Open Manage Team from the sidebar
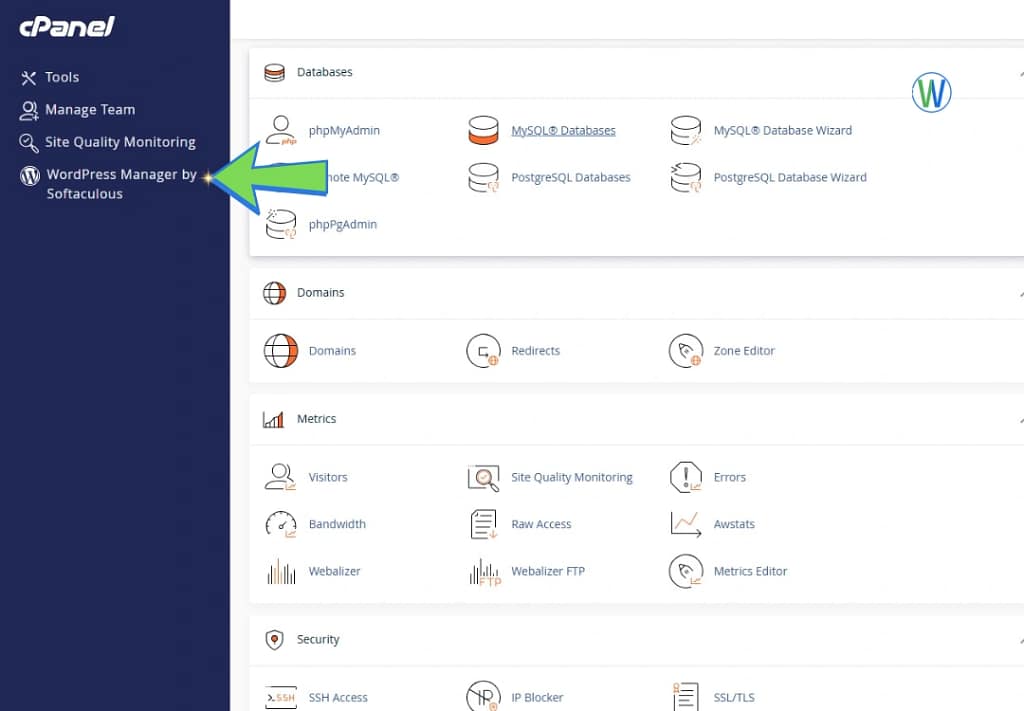The width and height of the screenshot is (1024, 711). point(88,109)
